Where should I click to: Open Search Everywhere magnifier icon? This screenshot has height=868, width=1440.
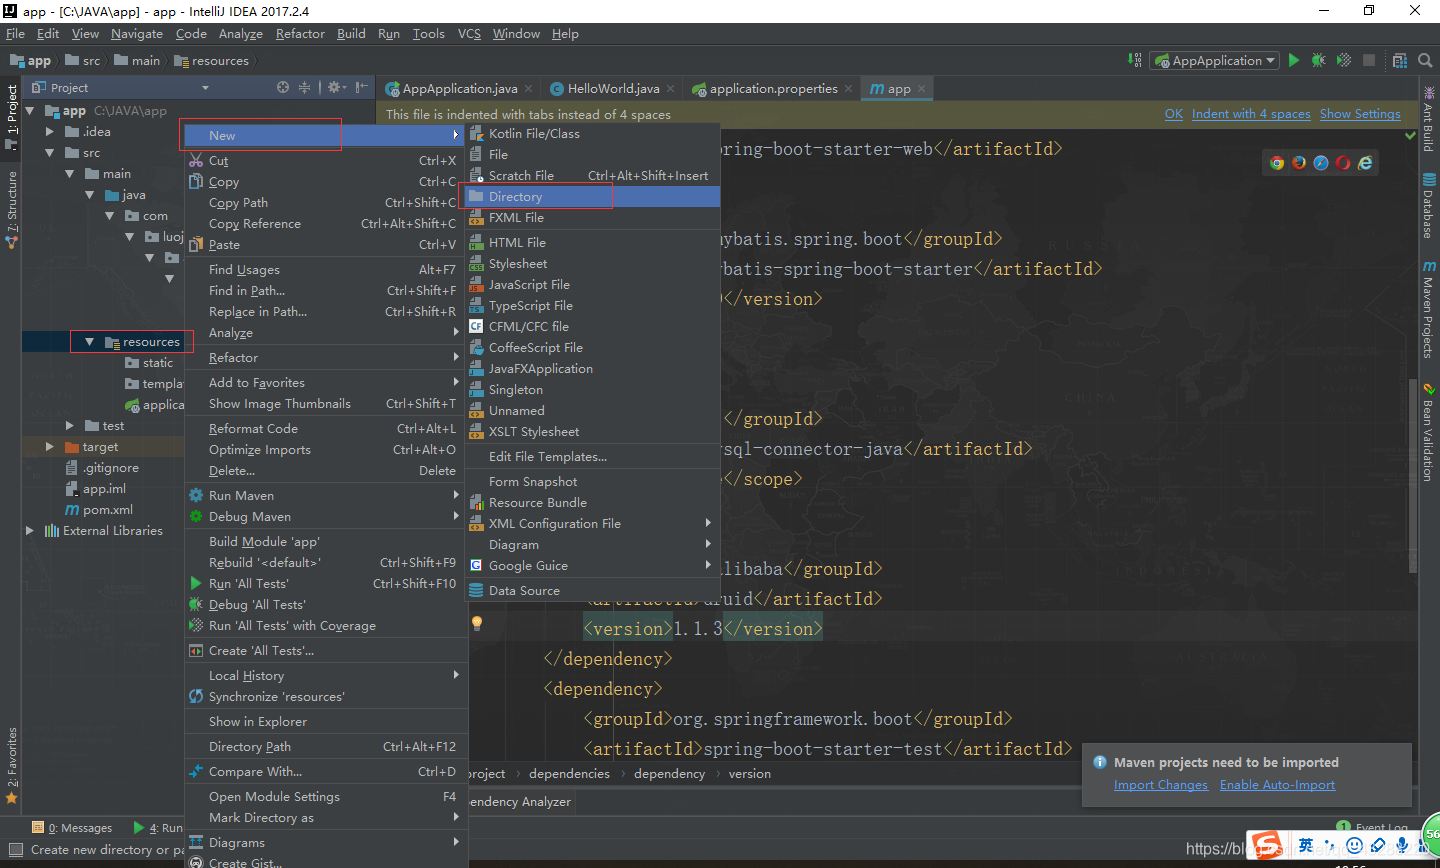click(1425, 60)
